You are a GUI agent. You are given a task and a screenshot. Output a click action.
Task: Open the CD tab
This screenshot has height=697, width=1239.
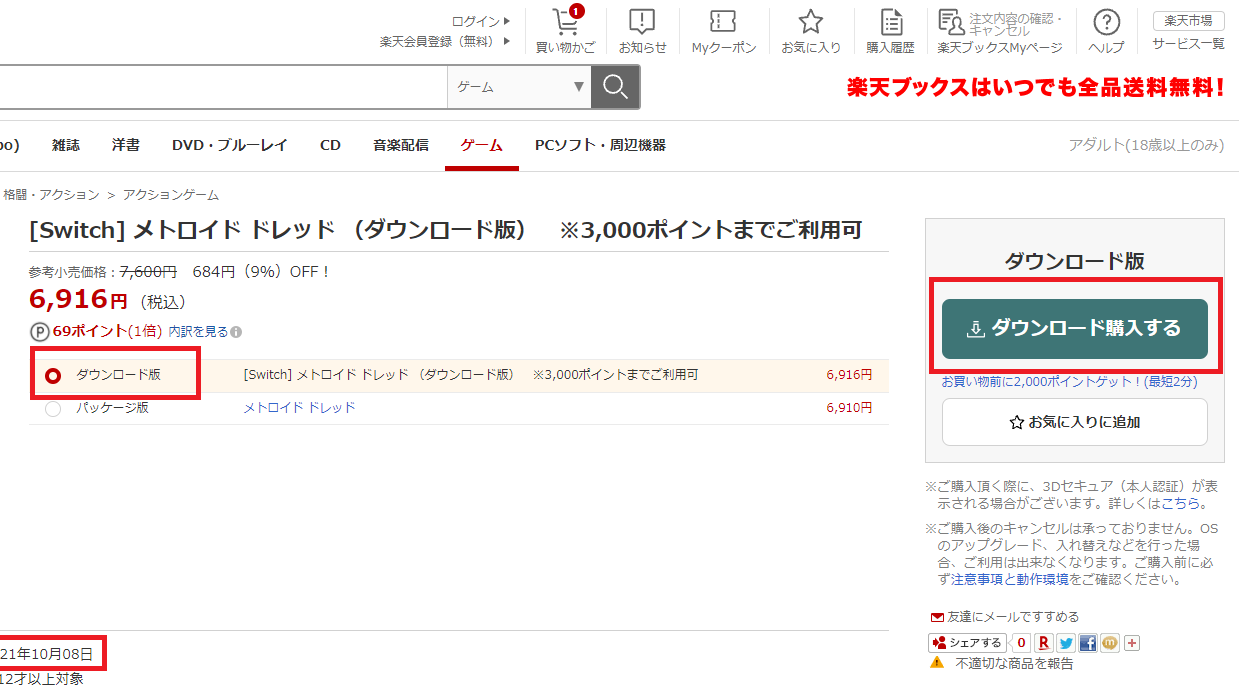pyautogui.click(x=330, y=145)
